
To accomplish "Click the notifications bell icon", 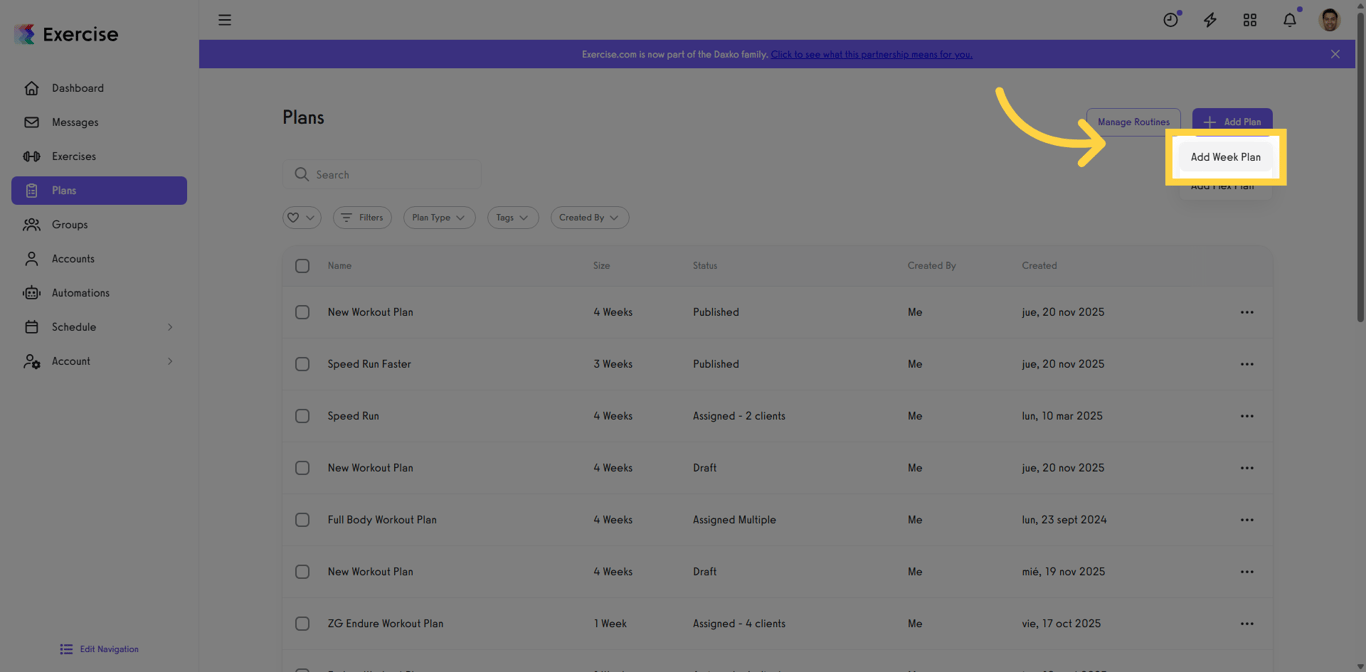I will coord(1289,19).
